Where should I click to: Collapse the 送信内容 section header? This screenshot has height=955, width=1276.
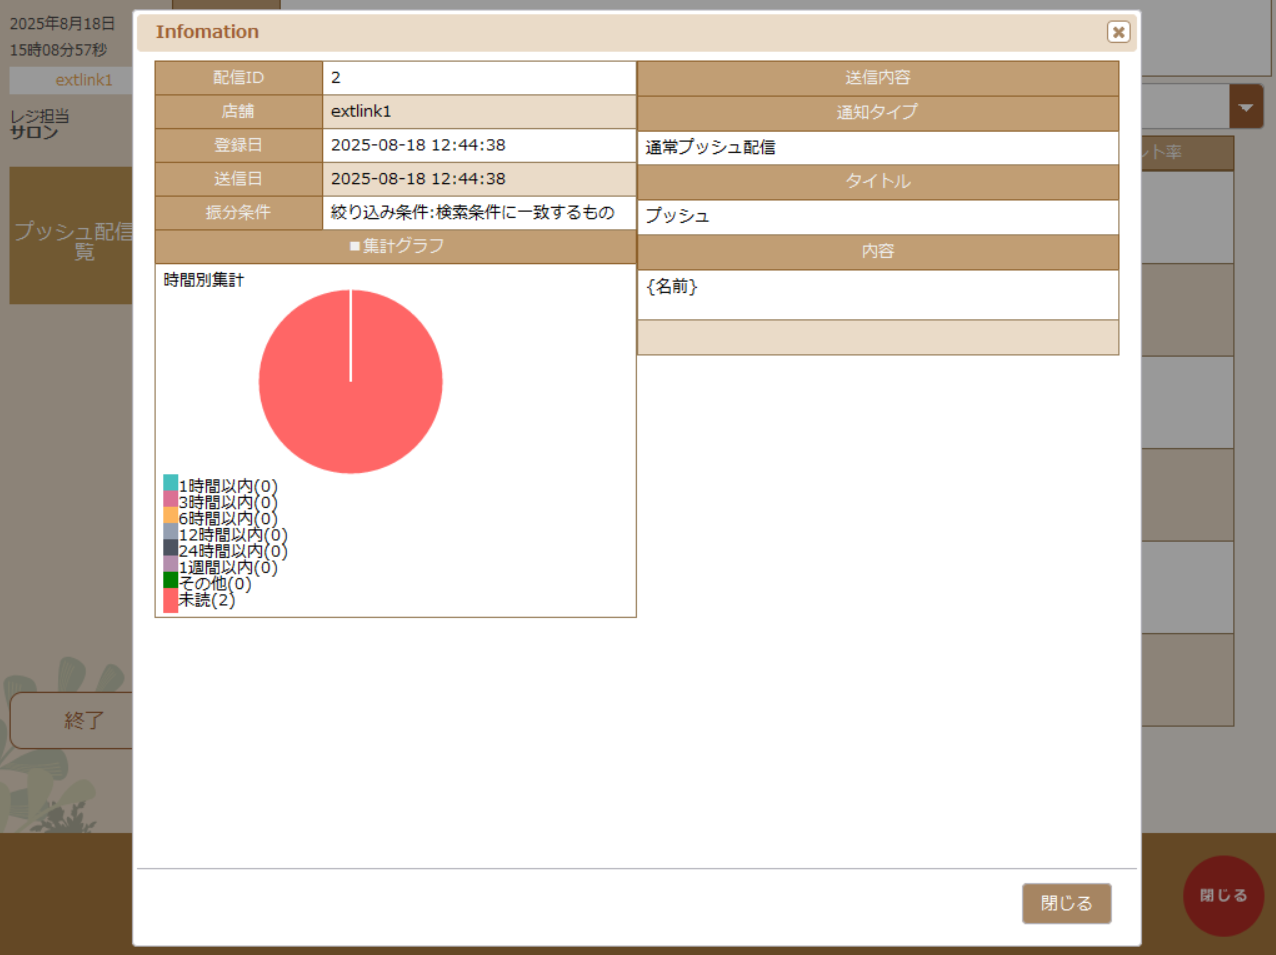point(878,77)
